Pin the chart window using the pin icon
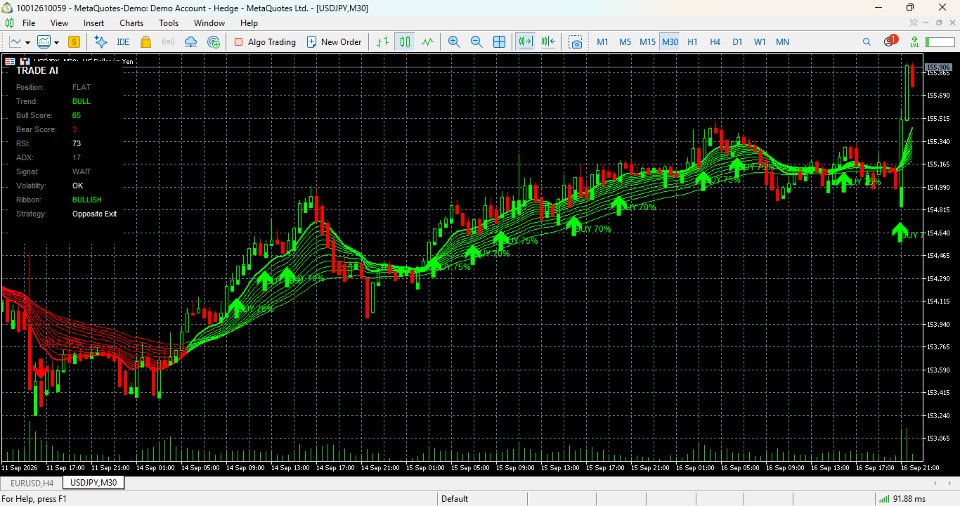The height and width of the screenshot is (506, 960). (914, 23)
